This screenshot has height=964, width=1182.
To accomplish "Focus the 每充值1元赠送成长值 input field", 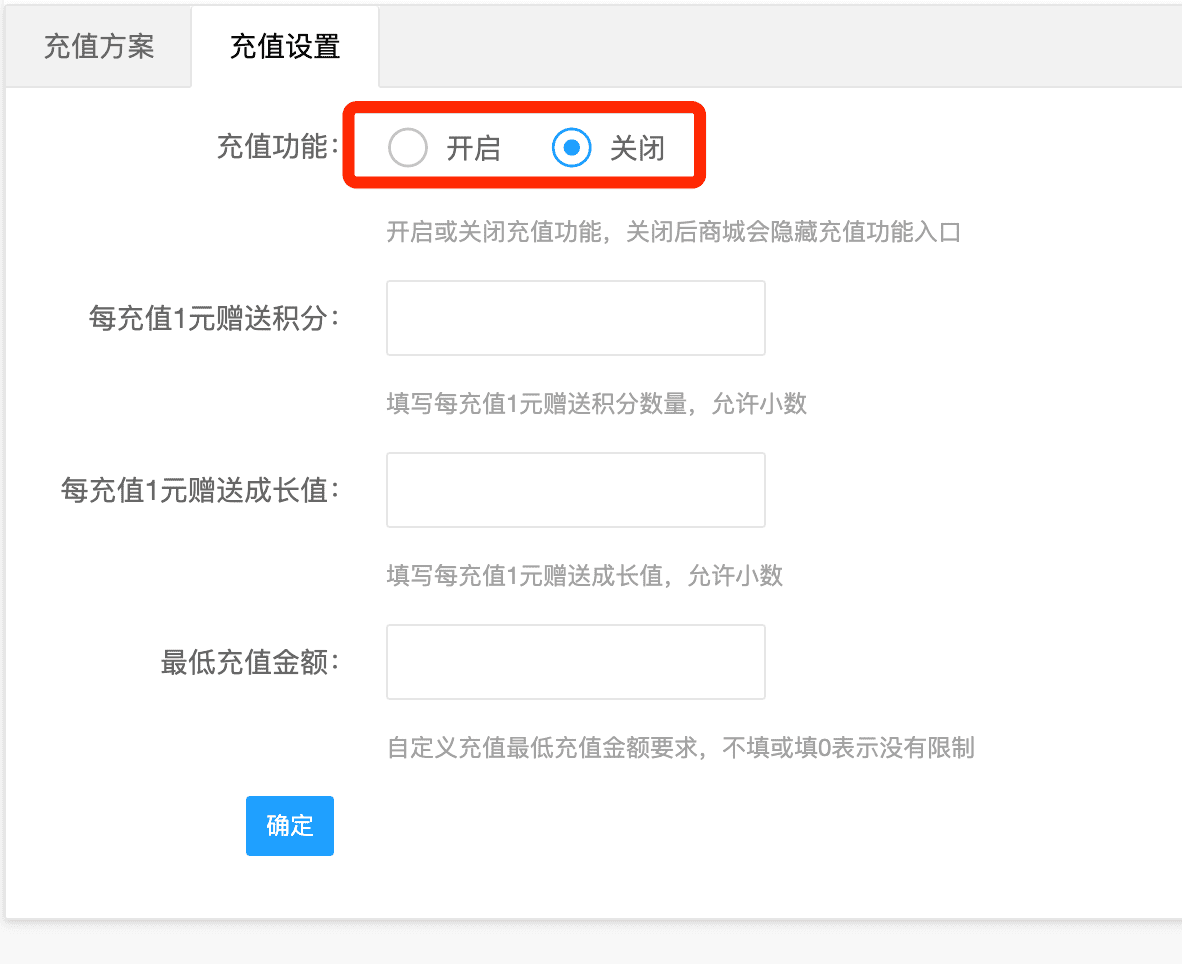I will [x=575, y=490].
